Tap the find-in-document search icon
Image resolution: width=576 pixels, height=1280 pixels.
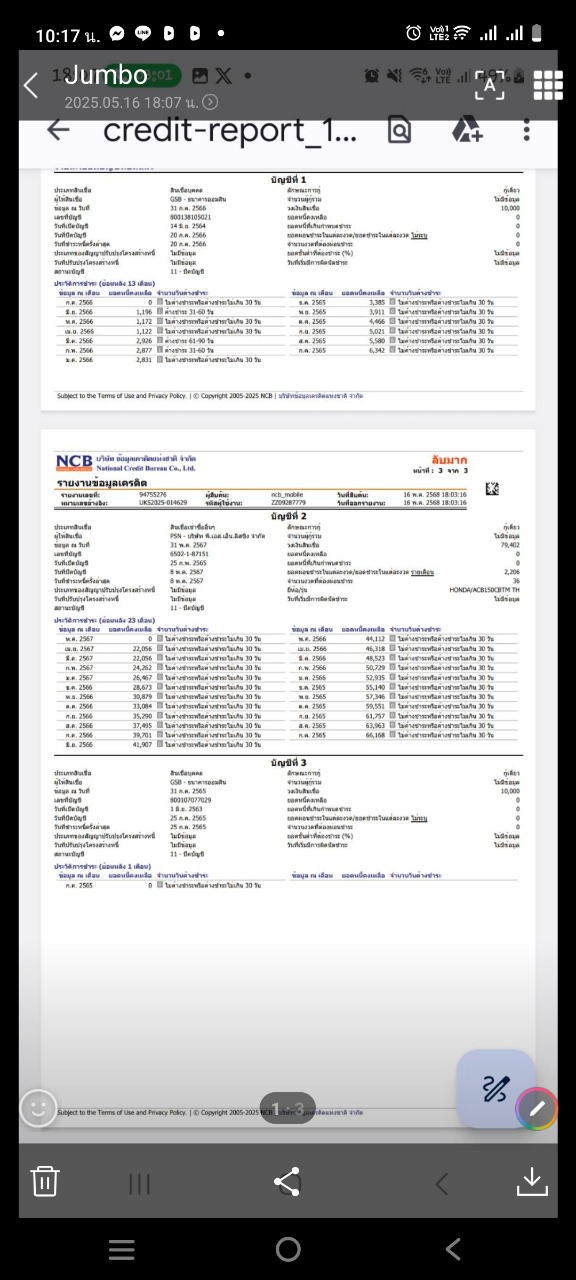[399, 130]
